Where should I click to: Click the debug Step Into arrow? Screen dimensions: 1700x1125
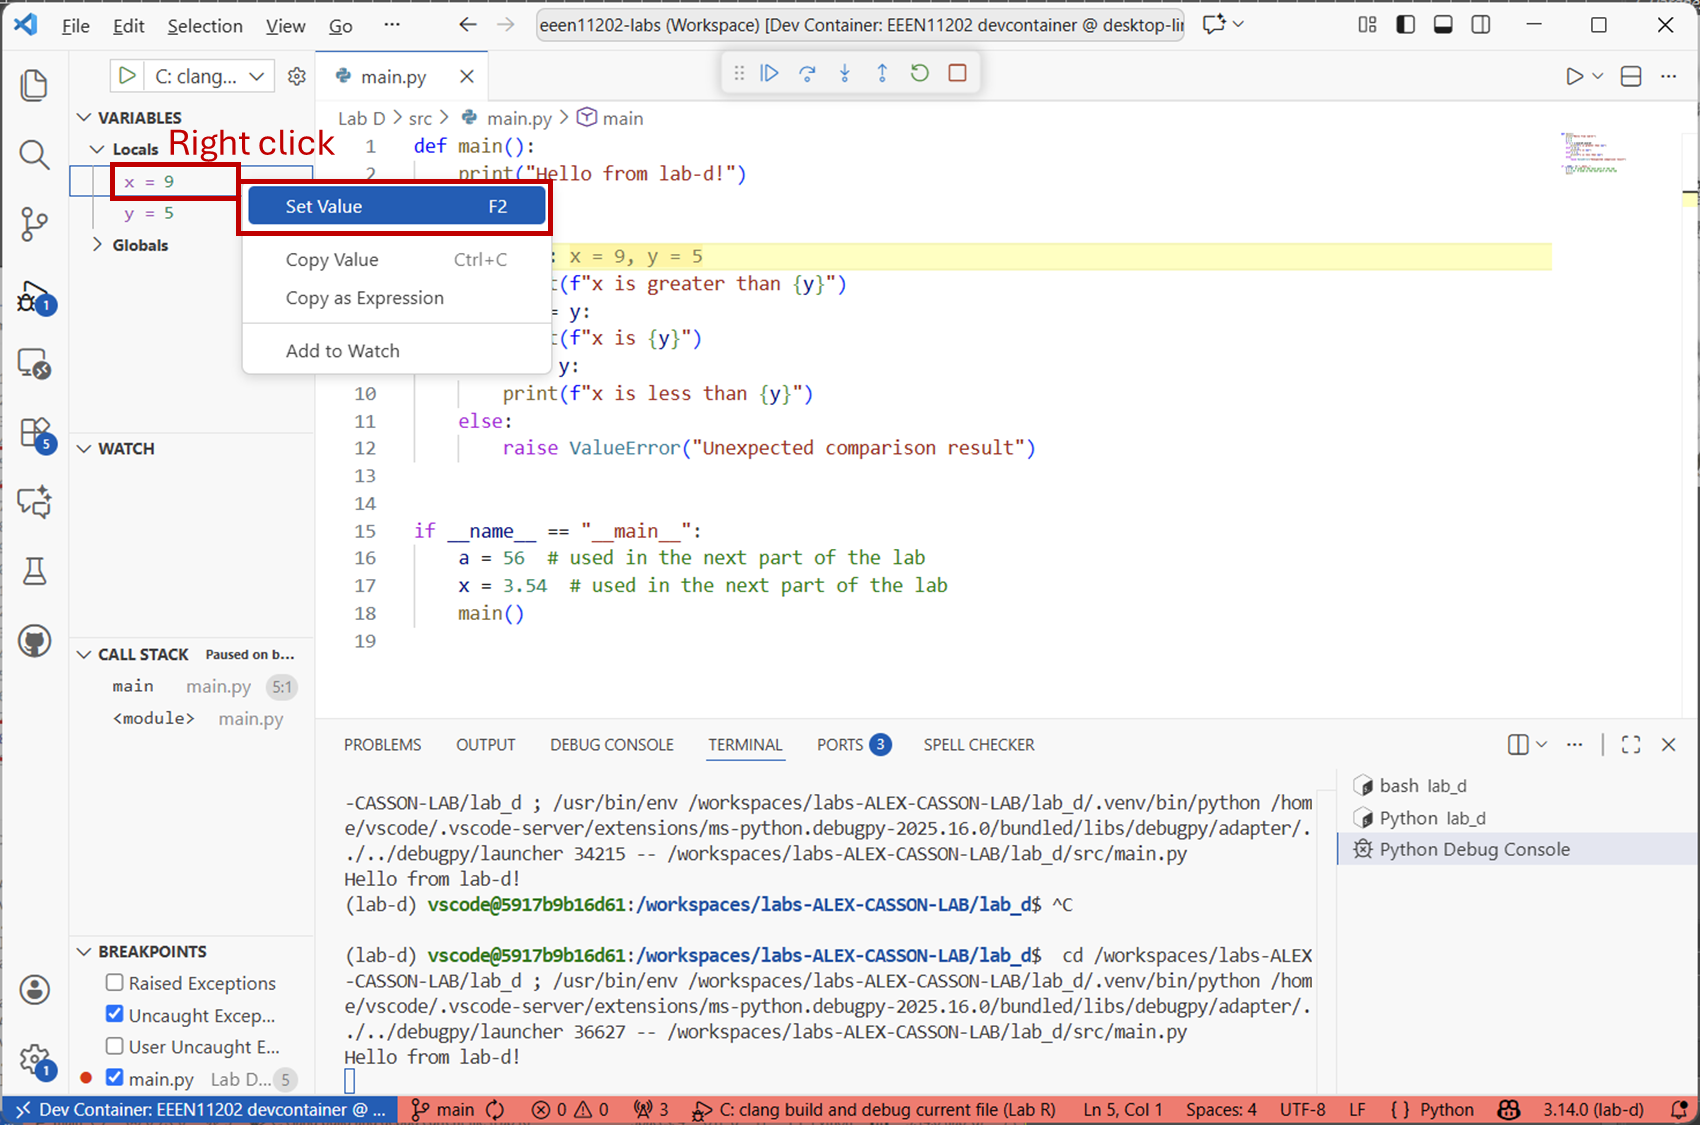pyautogui.click(x=845, y=73)
